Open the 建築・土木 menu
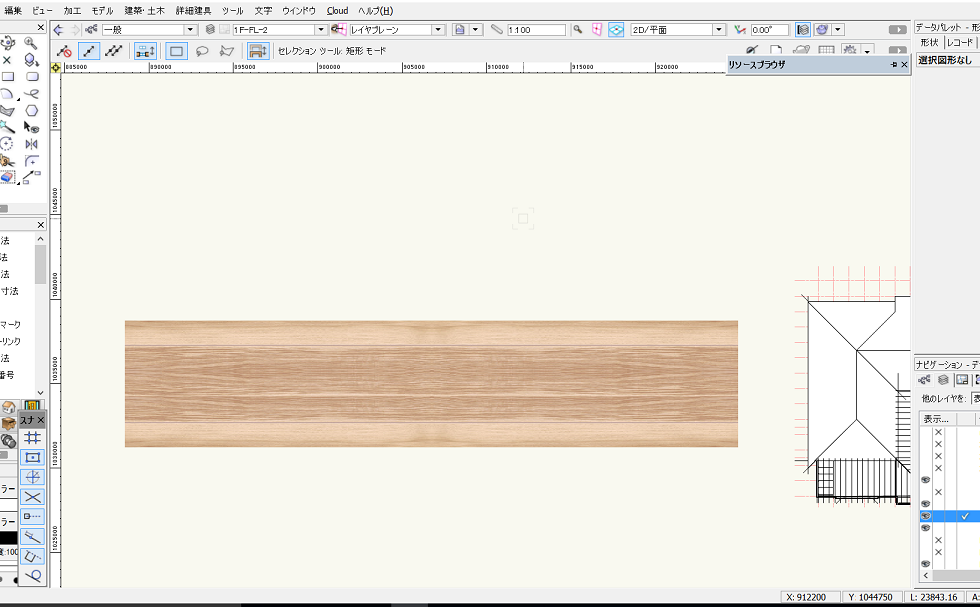This screenshot has width=980, height=607. (144, 11)
